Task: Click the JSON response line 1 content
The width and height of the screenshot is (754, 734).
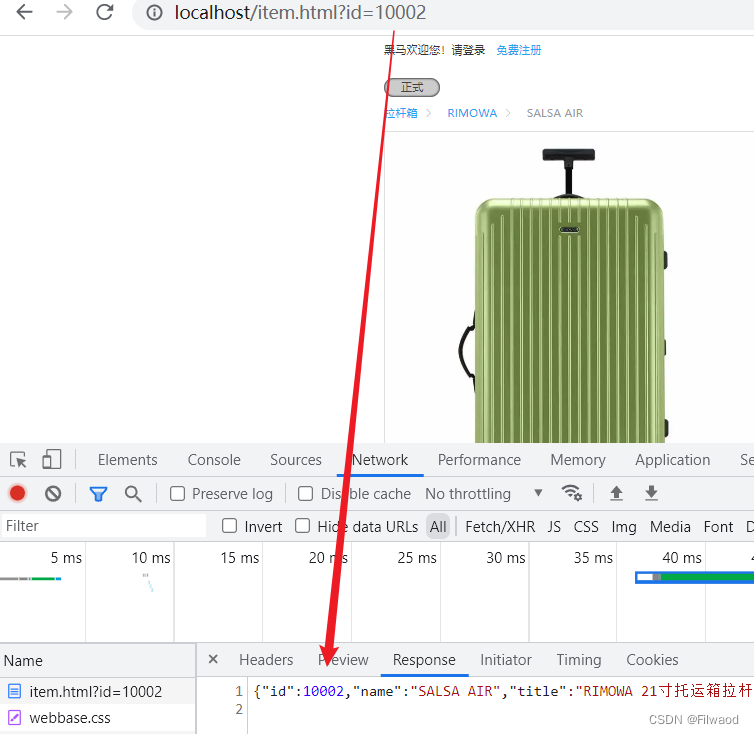Action: click(x=503, y=691)
